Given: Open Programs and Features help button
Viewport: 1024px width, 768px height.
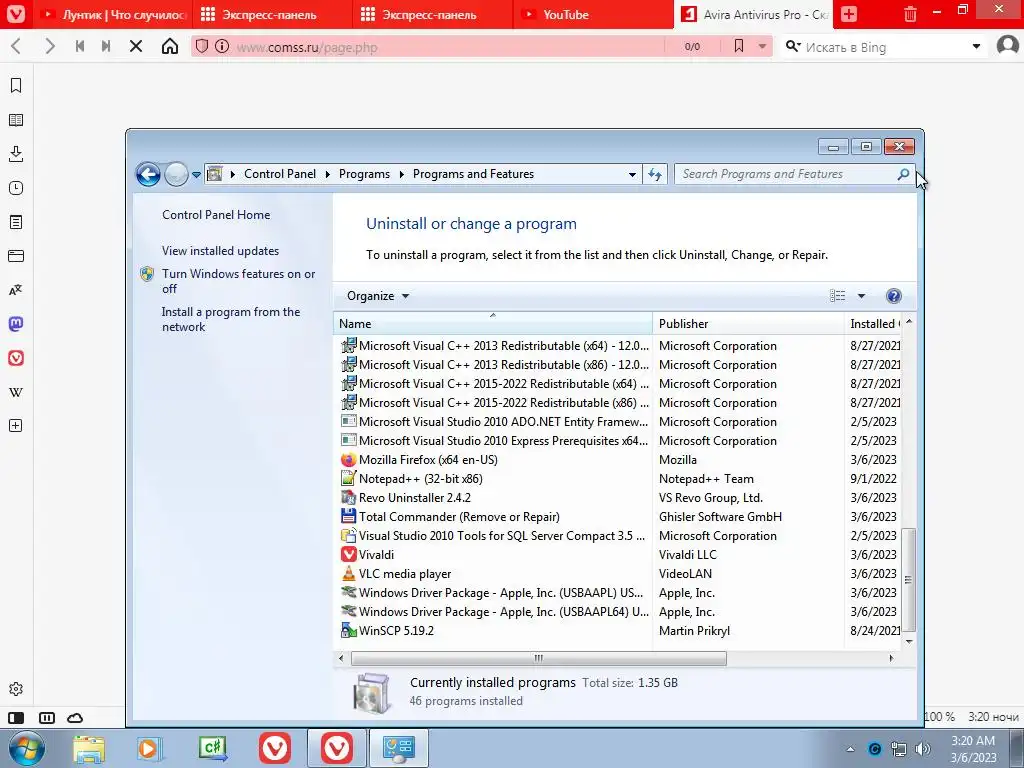Looking at the screenshot, I should [893, 296].
